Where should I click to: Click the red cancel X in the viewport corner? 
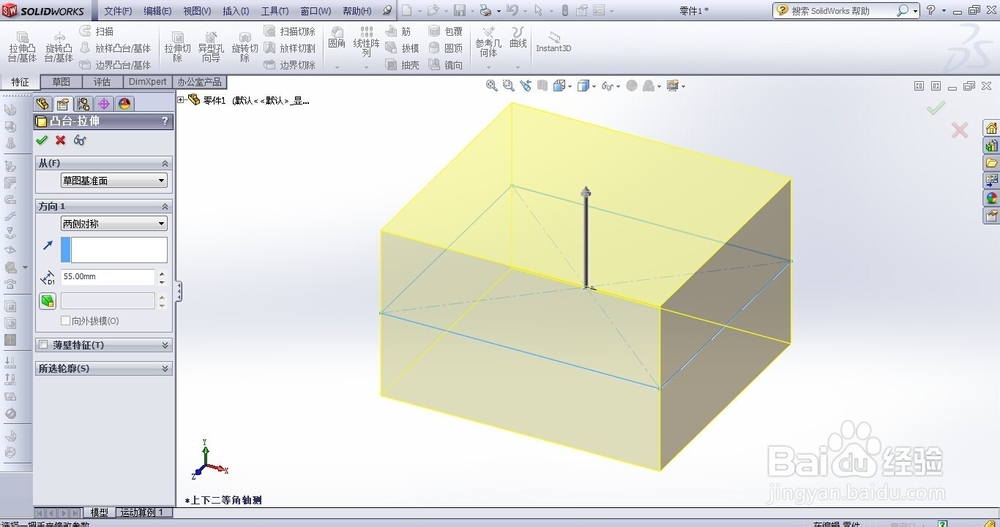pos(960,131)
